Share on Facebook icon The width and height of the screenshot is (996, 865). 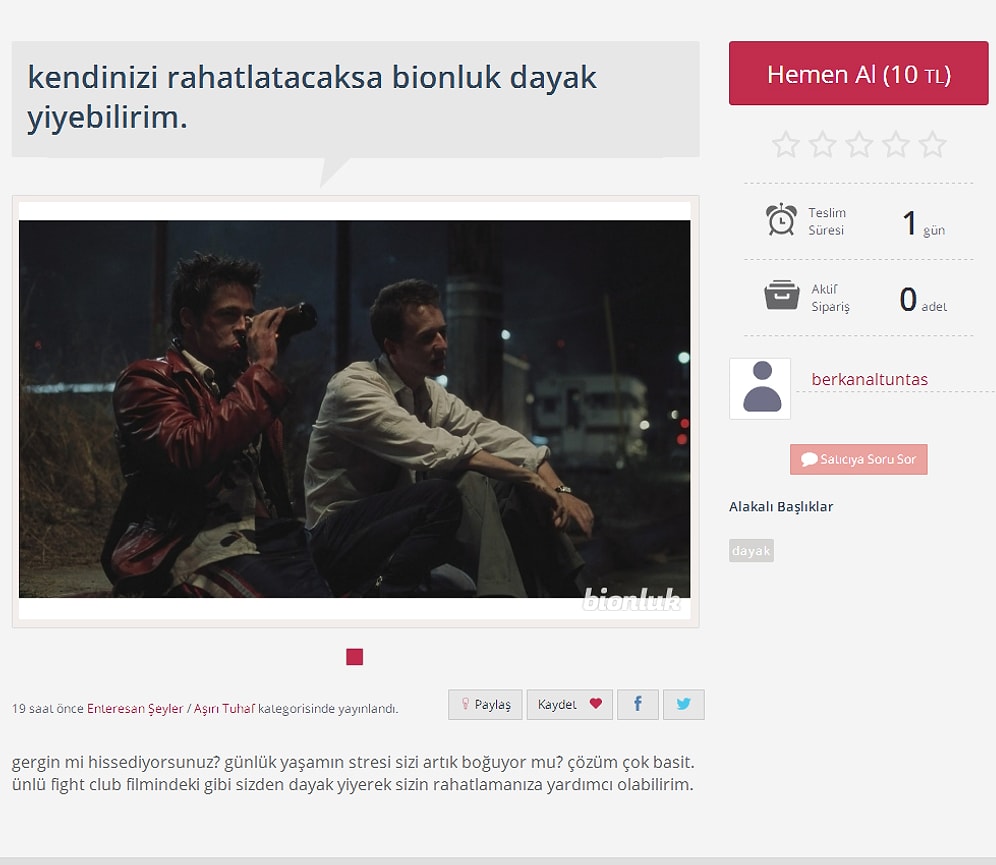pos(638,704)
